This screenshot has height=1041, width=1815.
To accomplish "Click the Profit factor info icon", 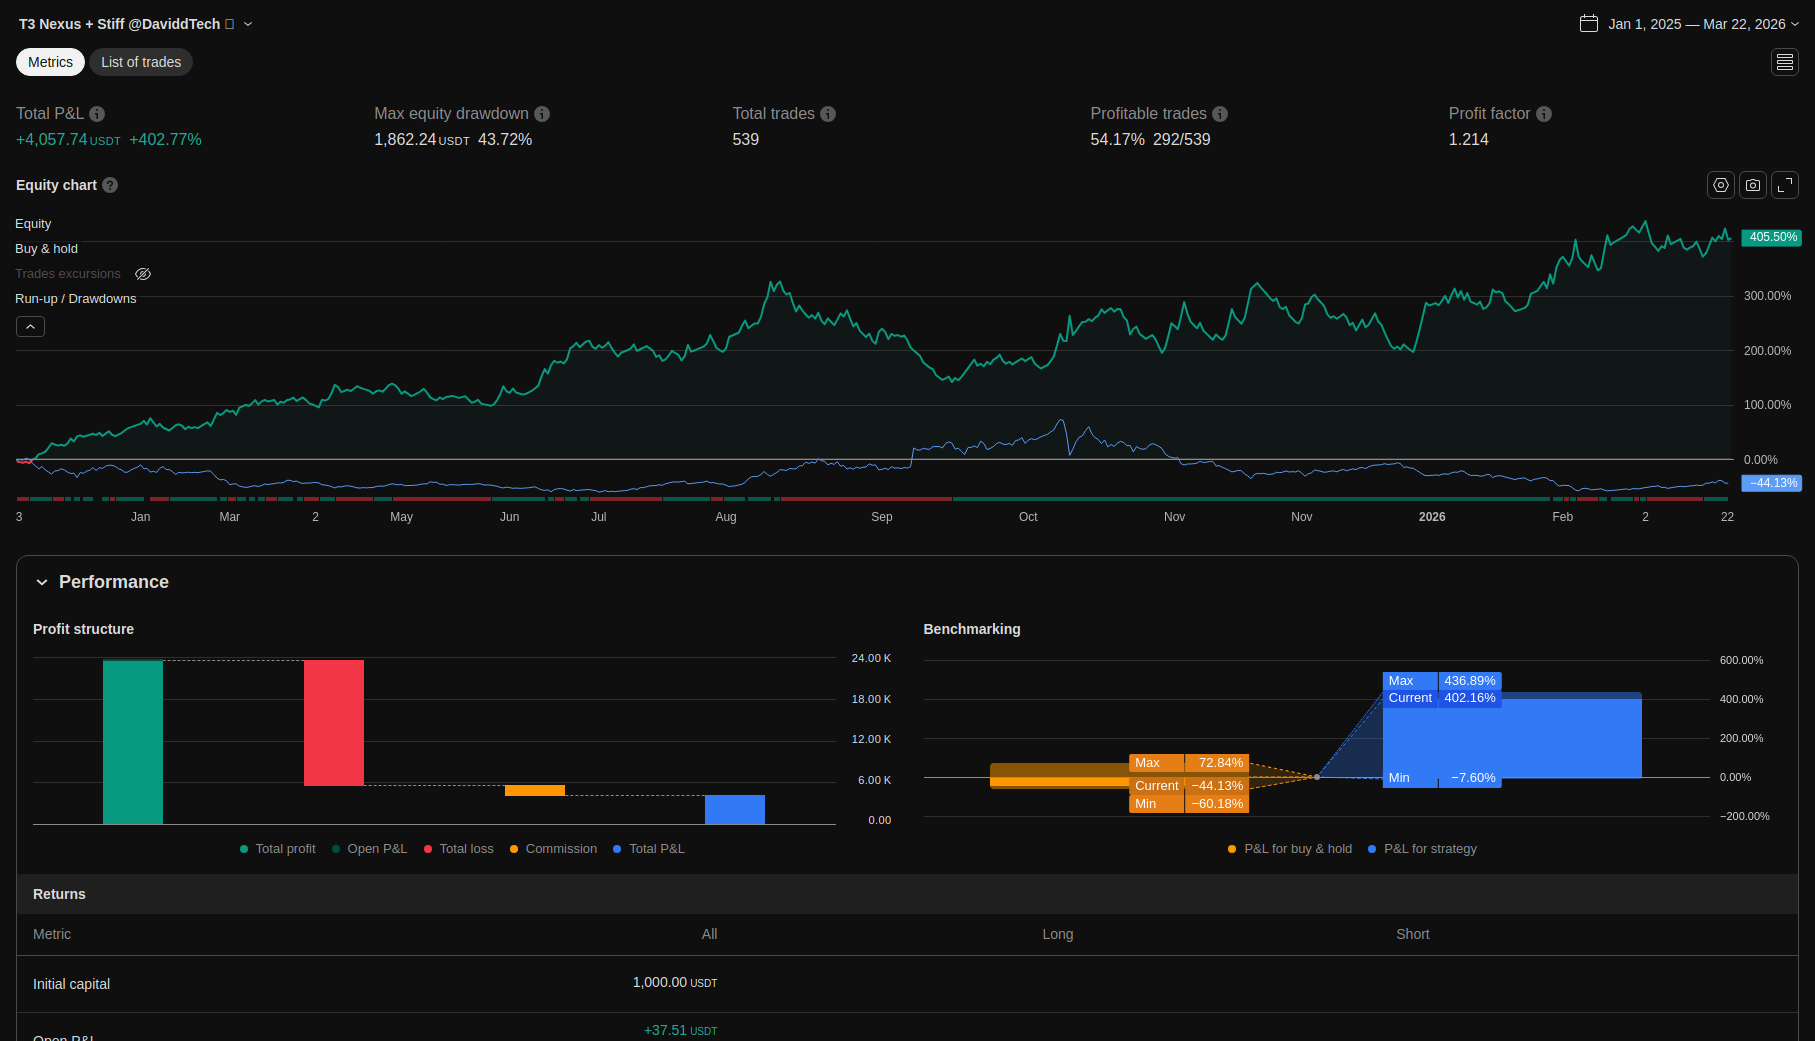I will coord(1544,114).
